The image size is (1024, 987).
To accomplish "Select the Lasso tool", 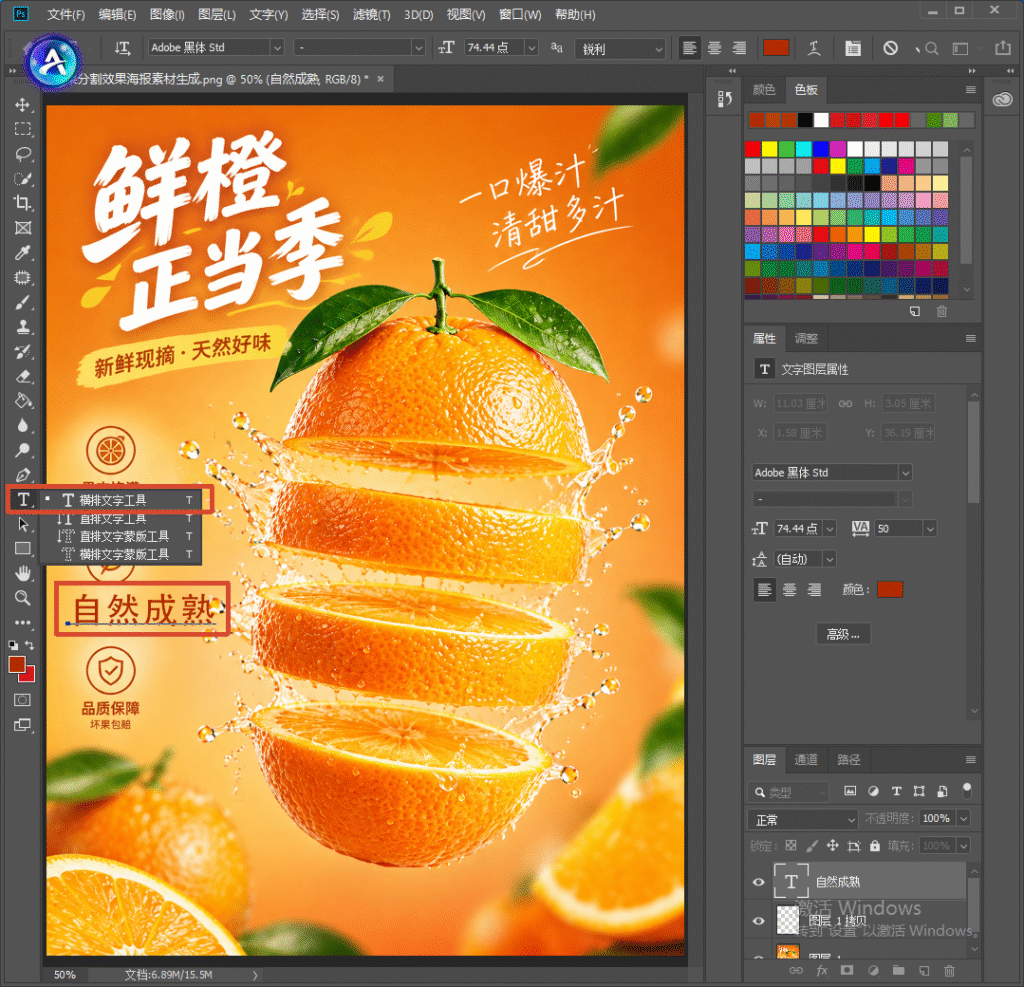I will point(23,154).
